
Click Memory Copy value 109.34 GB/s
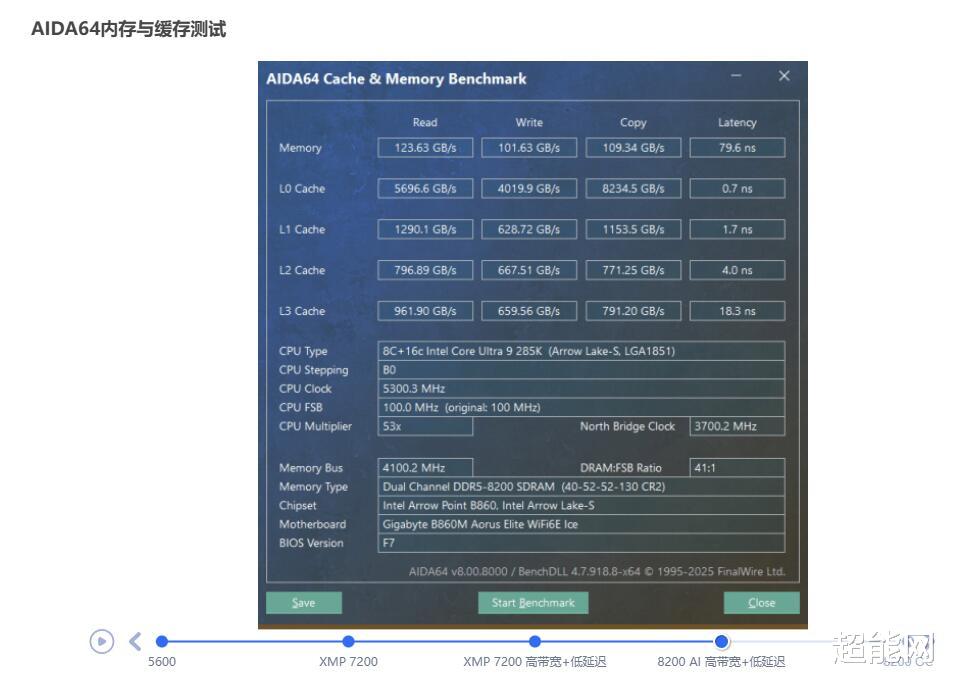633,148
